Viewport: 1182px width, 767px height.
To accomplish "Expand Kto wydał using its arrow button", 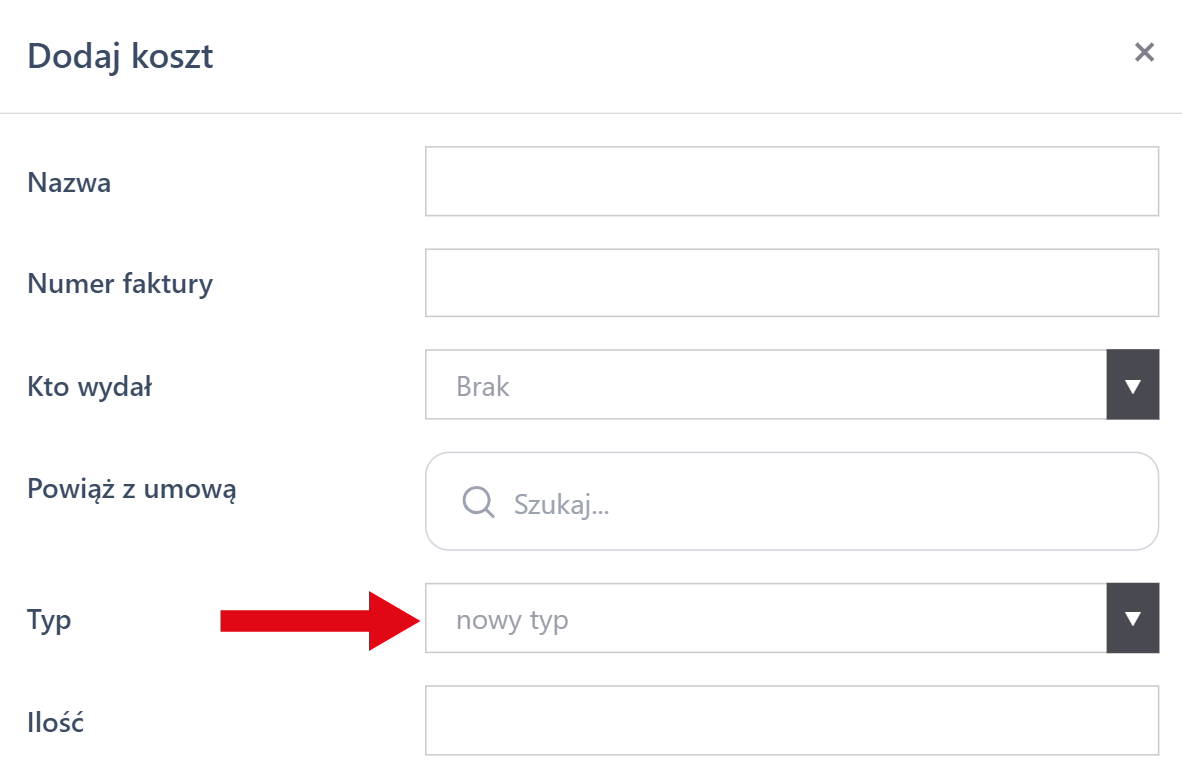I will [1132, 385].
